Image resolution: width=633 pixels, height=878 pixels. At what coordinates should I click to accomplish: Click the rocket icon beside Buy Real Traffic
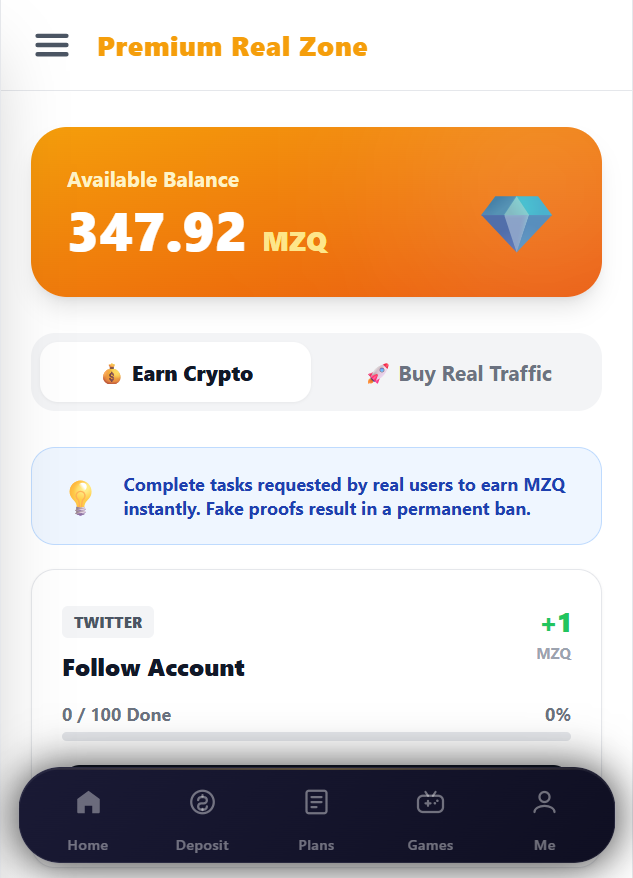tap(377, 374)
